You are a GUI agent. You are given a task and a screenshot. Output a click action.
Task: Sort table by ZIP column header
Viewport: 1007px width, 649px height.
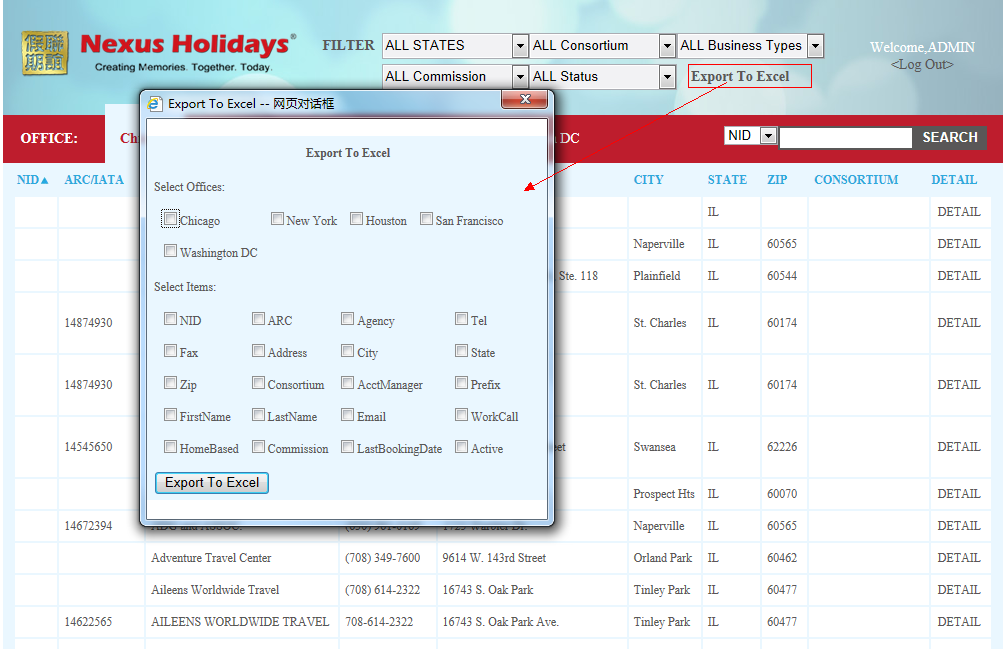777,180
